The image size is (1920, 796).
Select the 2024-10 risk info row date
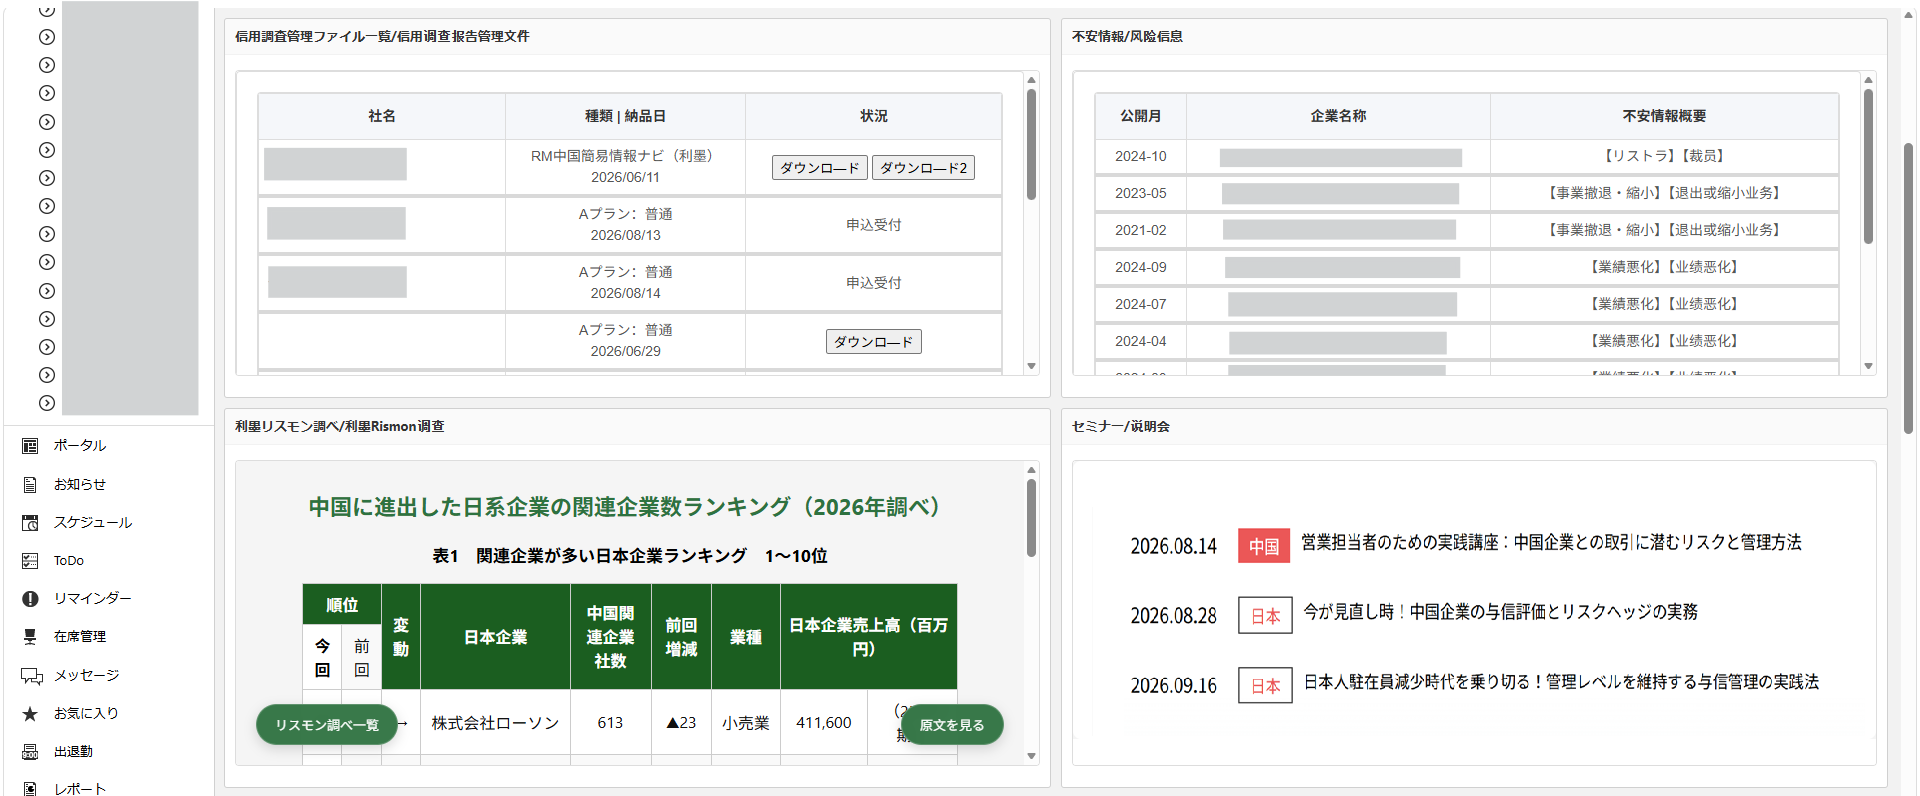tap(1141, 156)
